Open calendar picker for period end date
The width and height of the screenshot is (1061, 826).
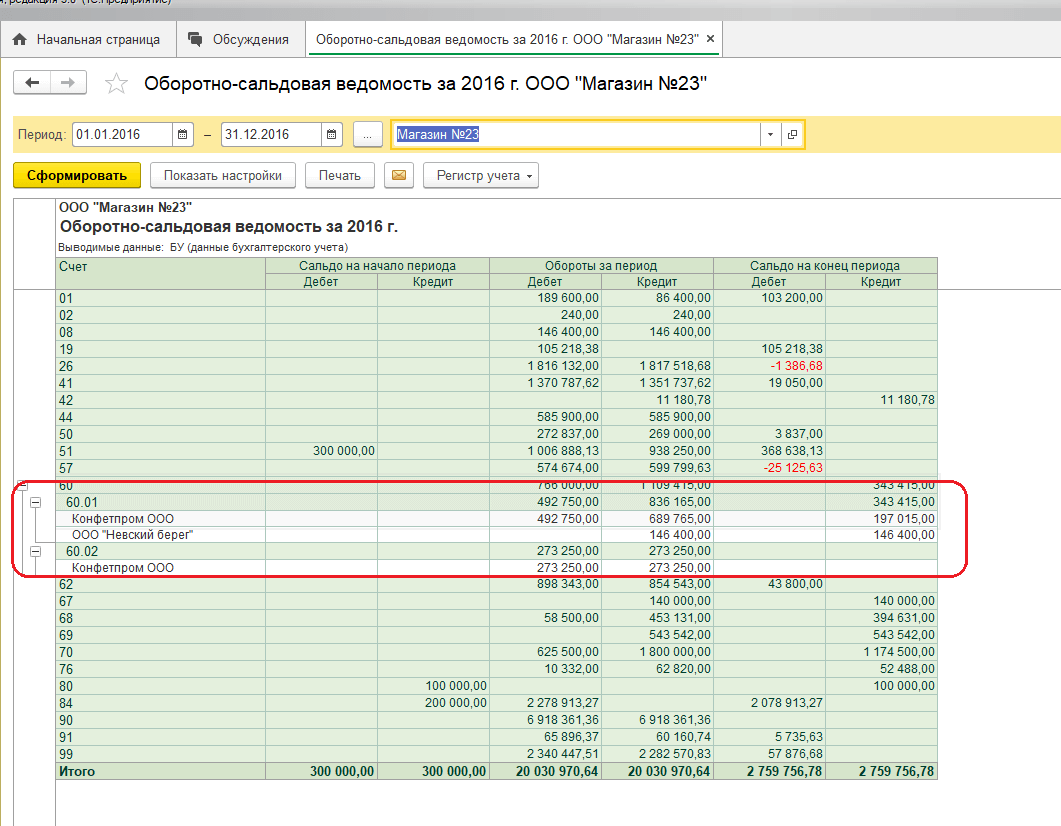(332, 135)
